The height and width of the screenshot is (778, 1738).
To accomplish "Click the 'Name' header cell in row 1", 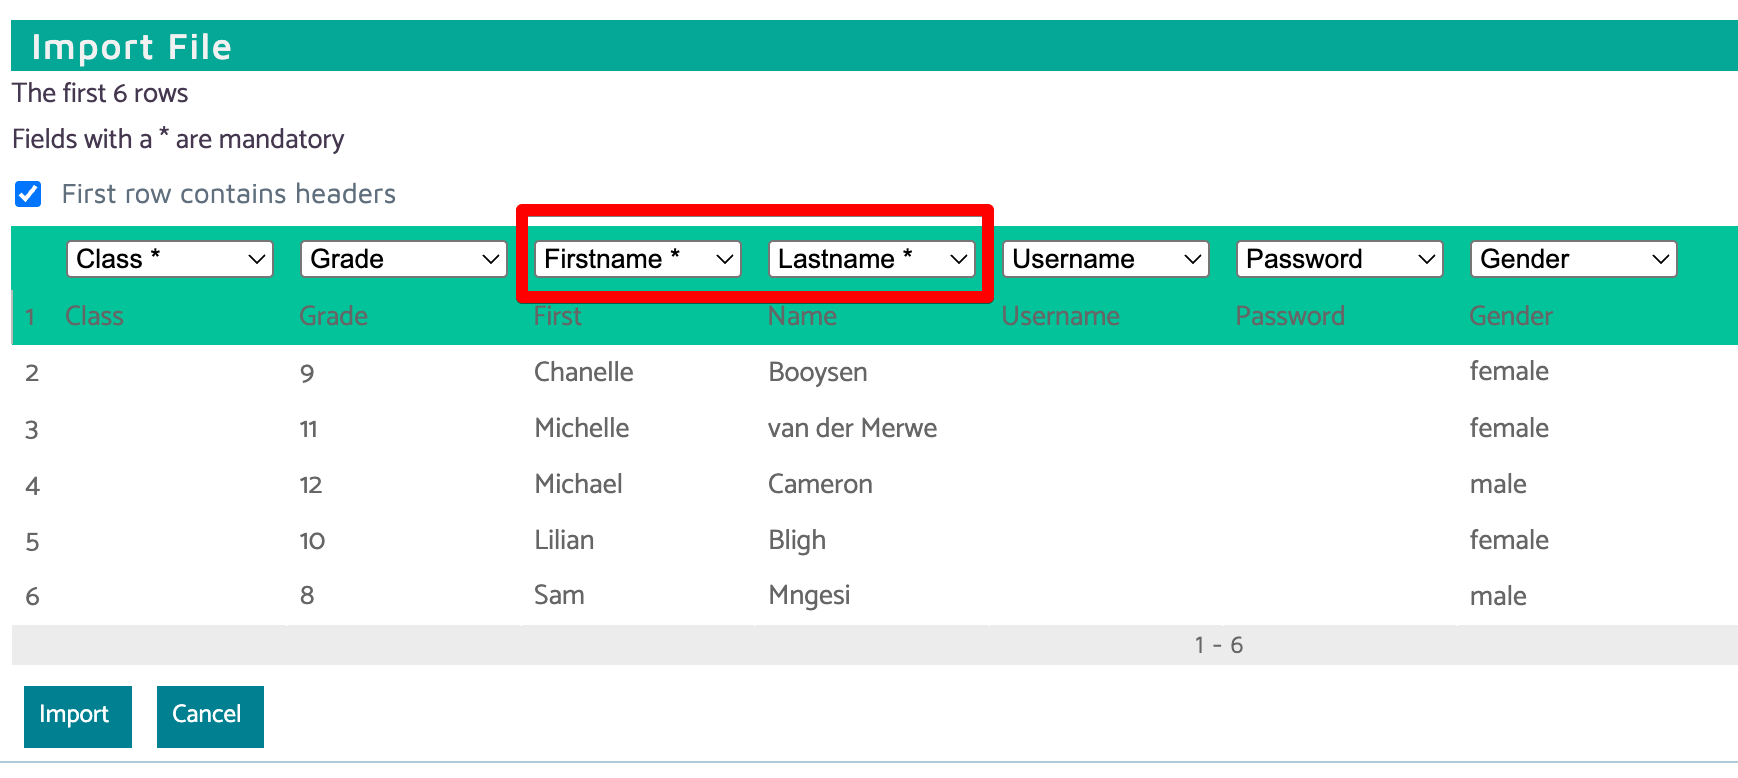I will click(x=802, y=317).
